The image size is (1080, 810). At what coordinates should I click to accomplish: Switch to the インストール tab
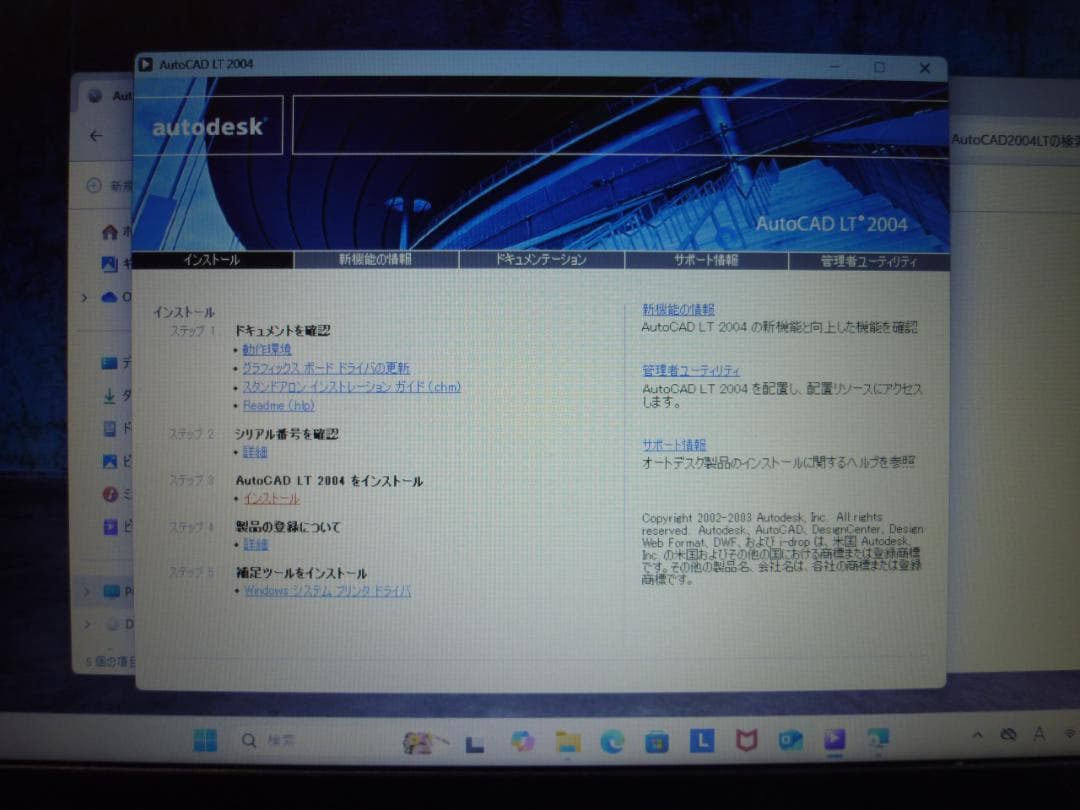point(212,260)
